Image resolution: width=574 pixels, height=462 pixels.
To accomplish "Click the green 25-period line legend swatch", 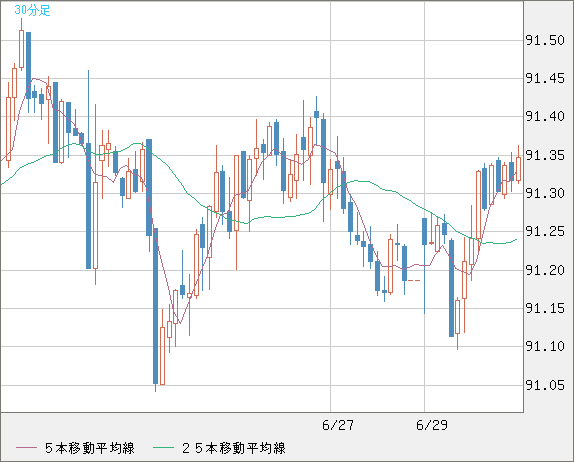I will 163,448.
